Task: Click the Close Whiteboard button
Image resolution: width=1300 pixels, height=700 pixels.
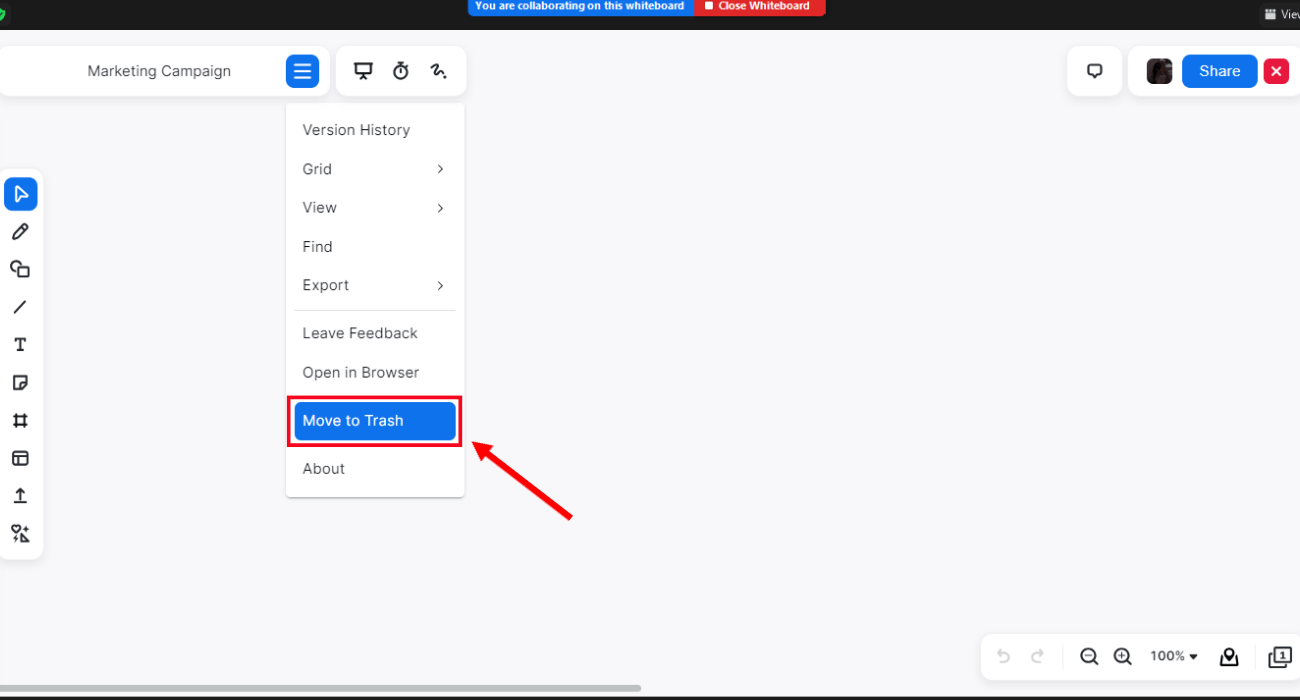Action: 759,6
